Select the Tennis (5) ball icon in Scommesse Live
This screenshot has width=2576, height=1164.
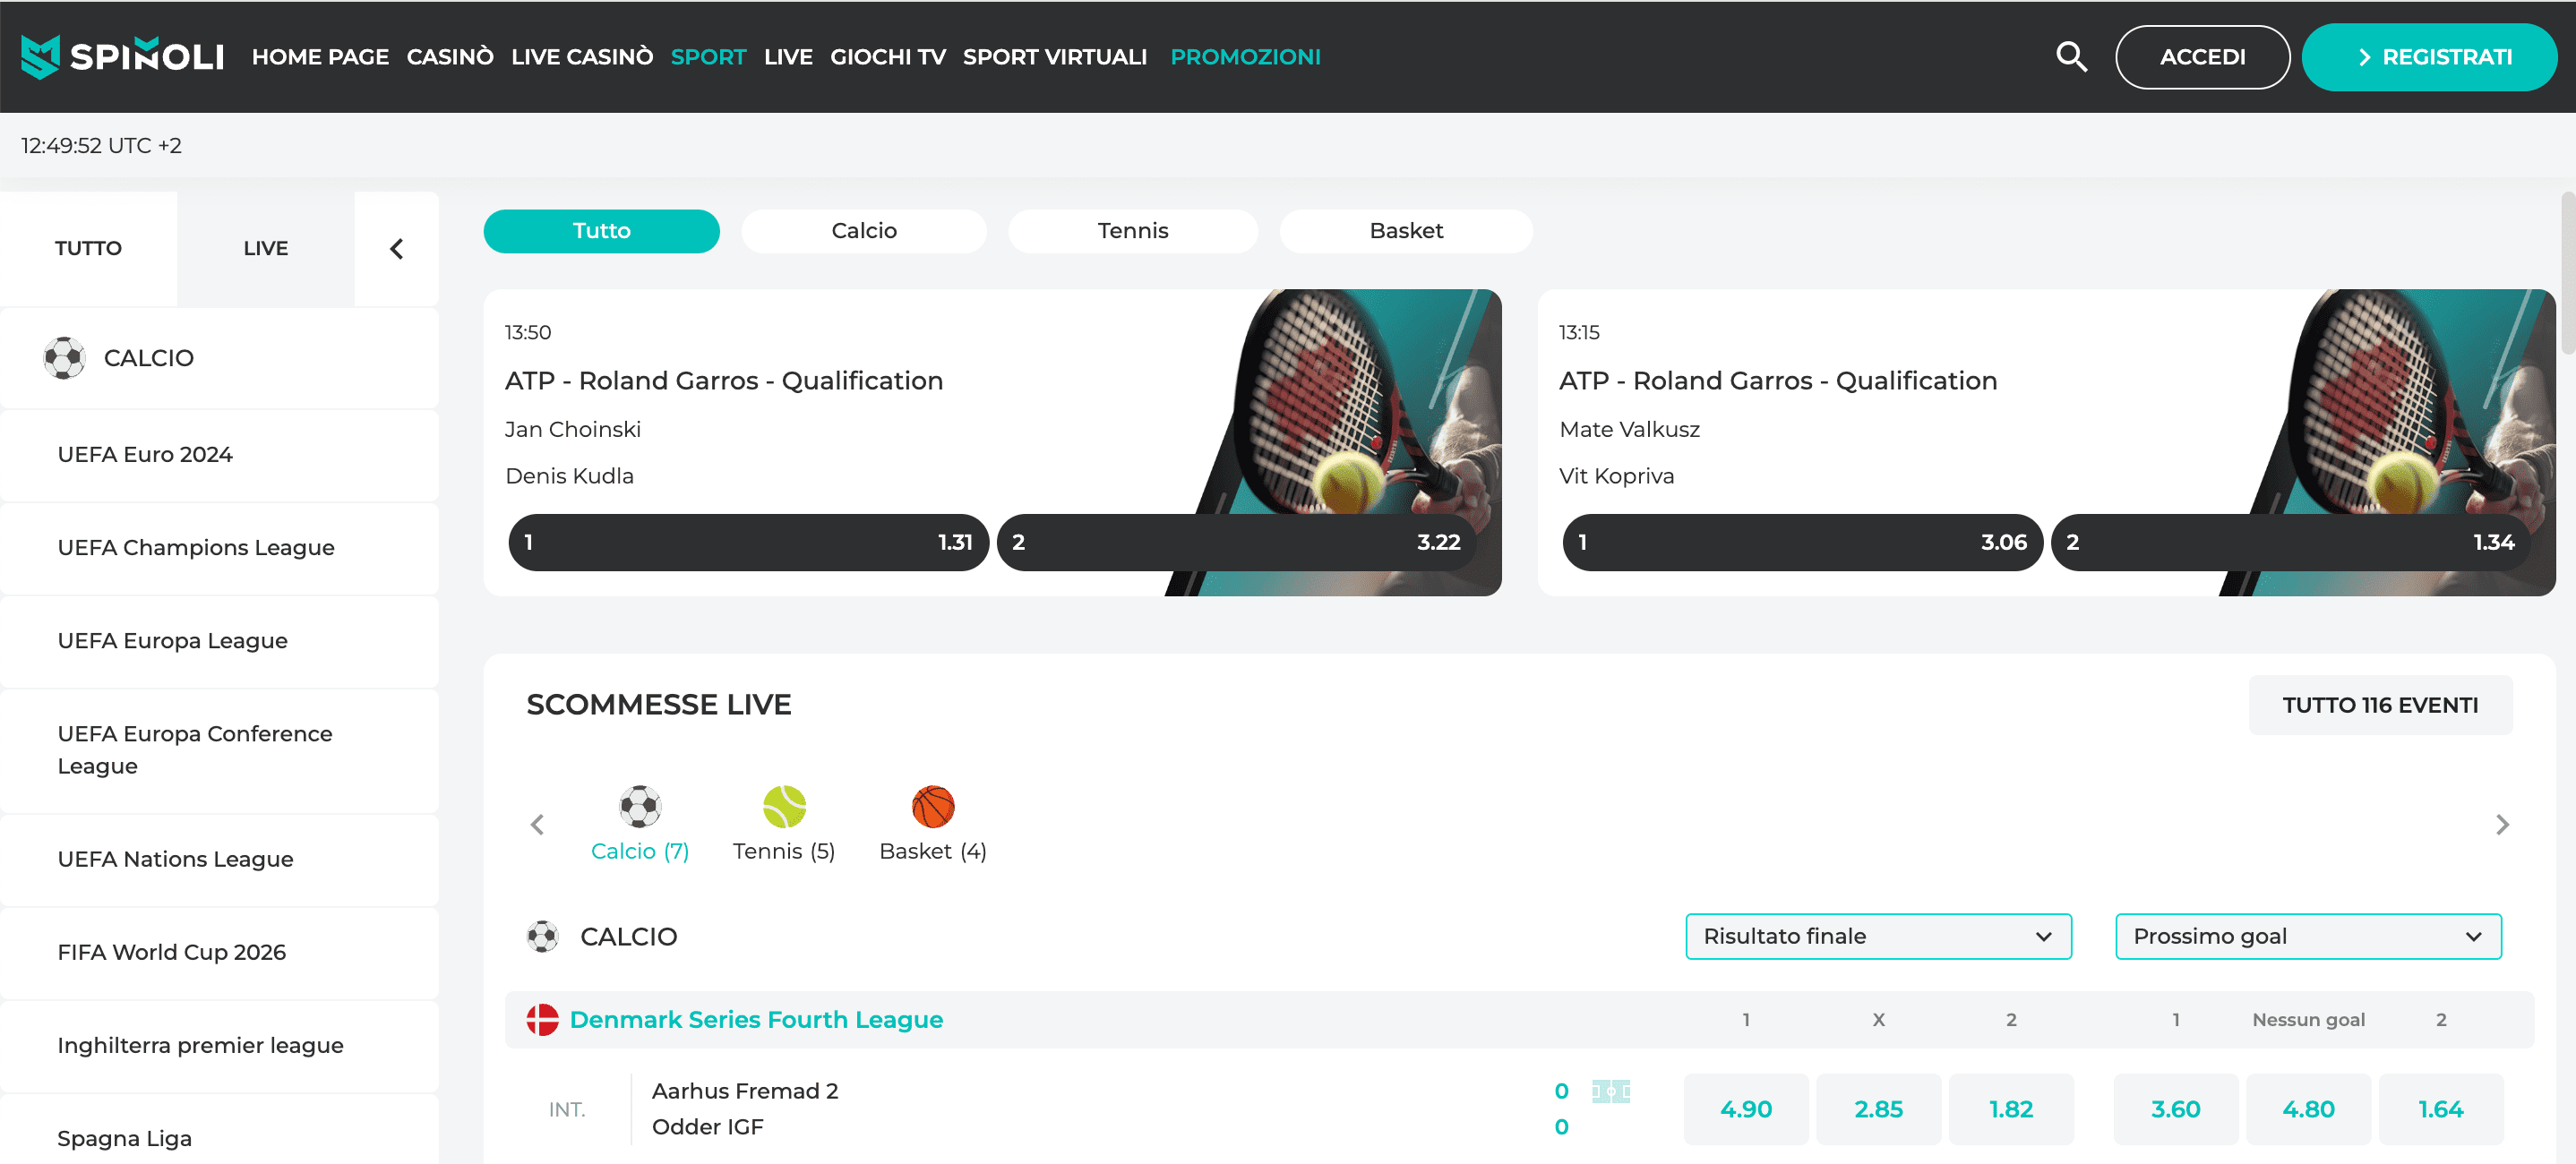(784, 807)
